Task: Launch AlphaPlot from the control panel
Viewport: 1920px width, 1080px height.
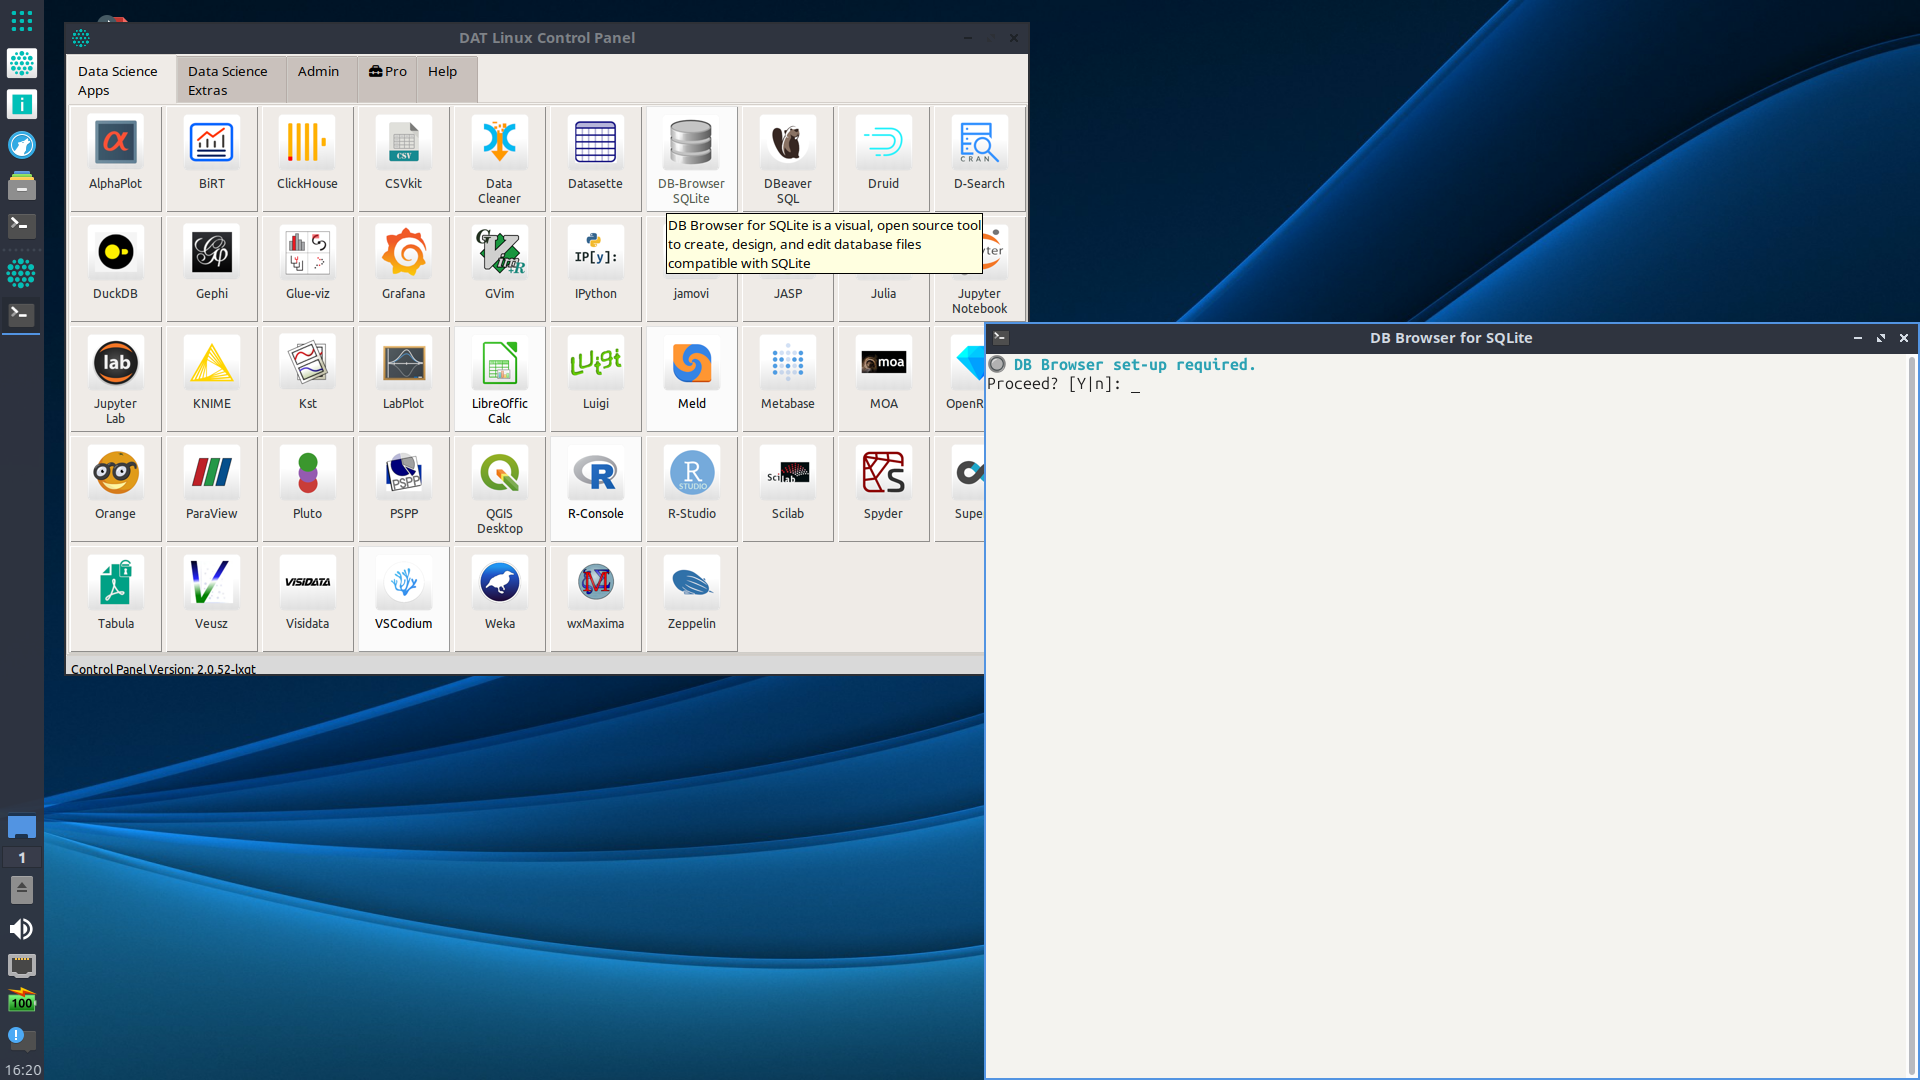Action: click(116, 158)
